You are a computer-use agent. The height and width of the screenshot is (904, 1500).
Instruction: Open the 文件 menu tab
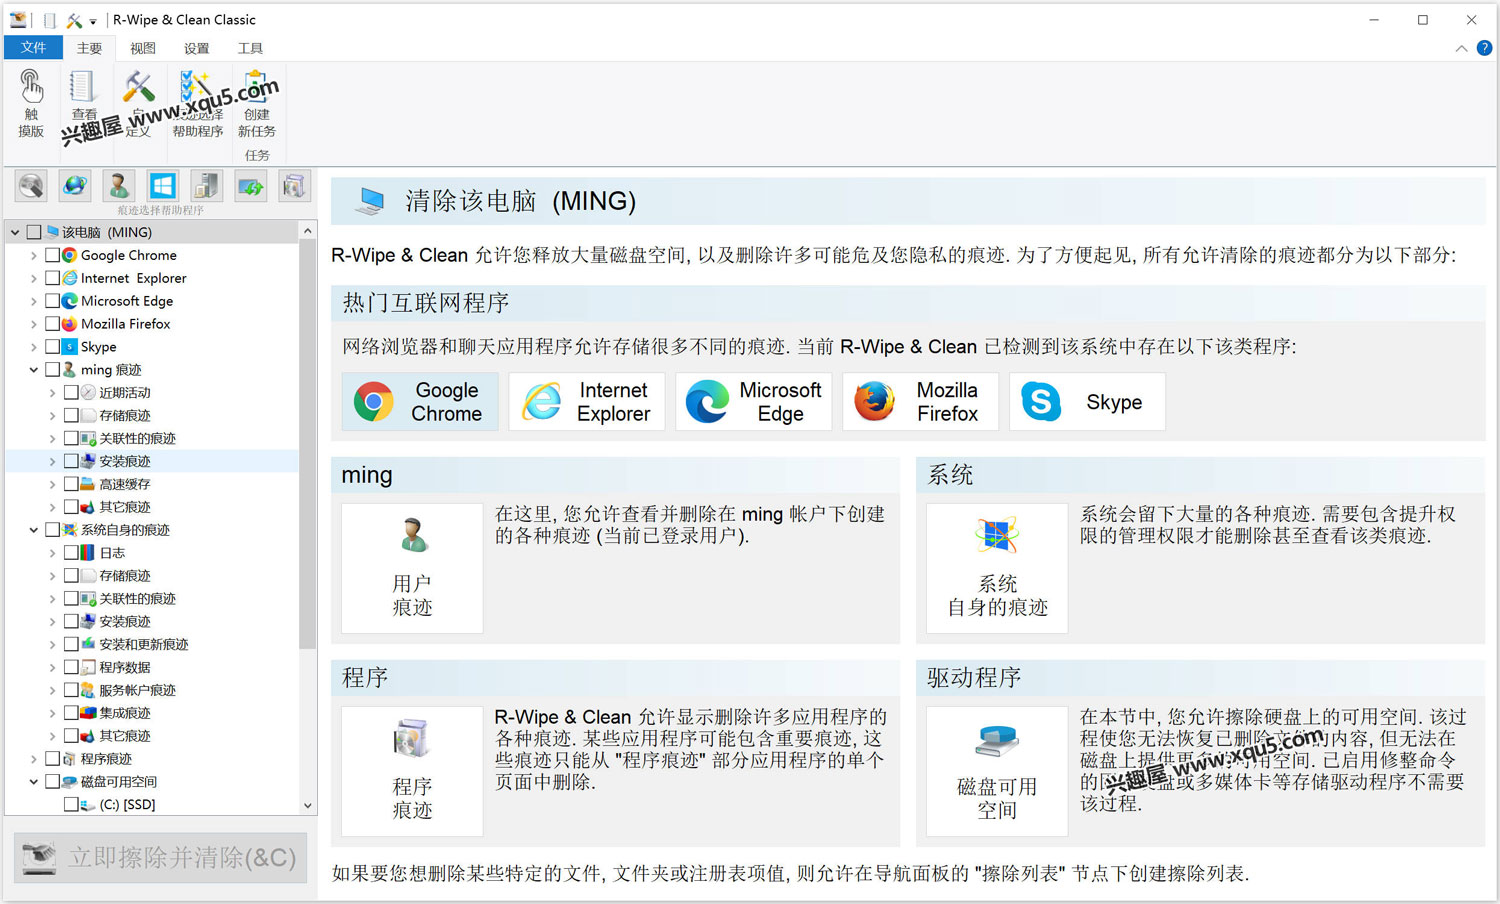[33, 48]
